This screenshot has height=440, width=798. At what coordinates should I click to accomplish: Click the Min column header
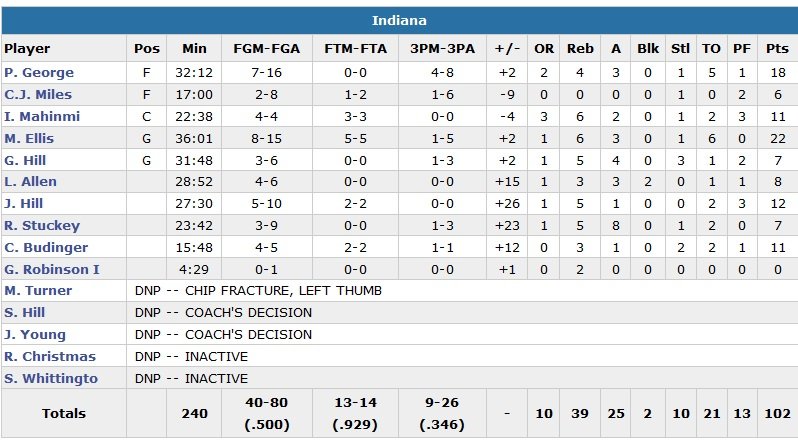tap(194, 48)
